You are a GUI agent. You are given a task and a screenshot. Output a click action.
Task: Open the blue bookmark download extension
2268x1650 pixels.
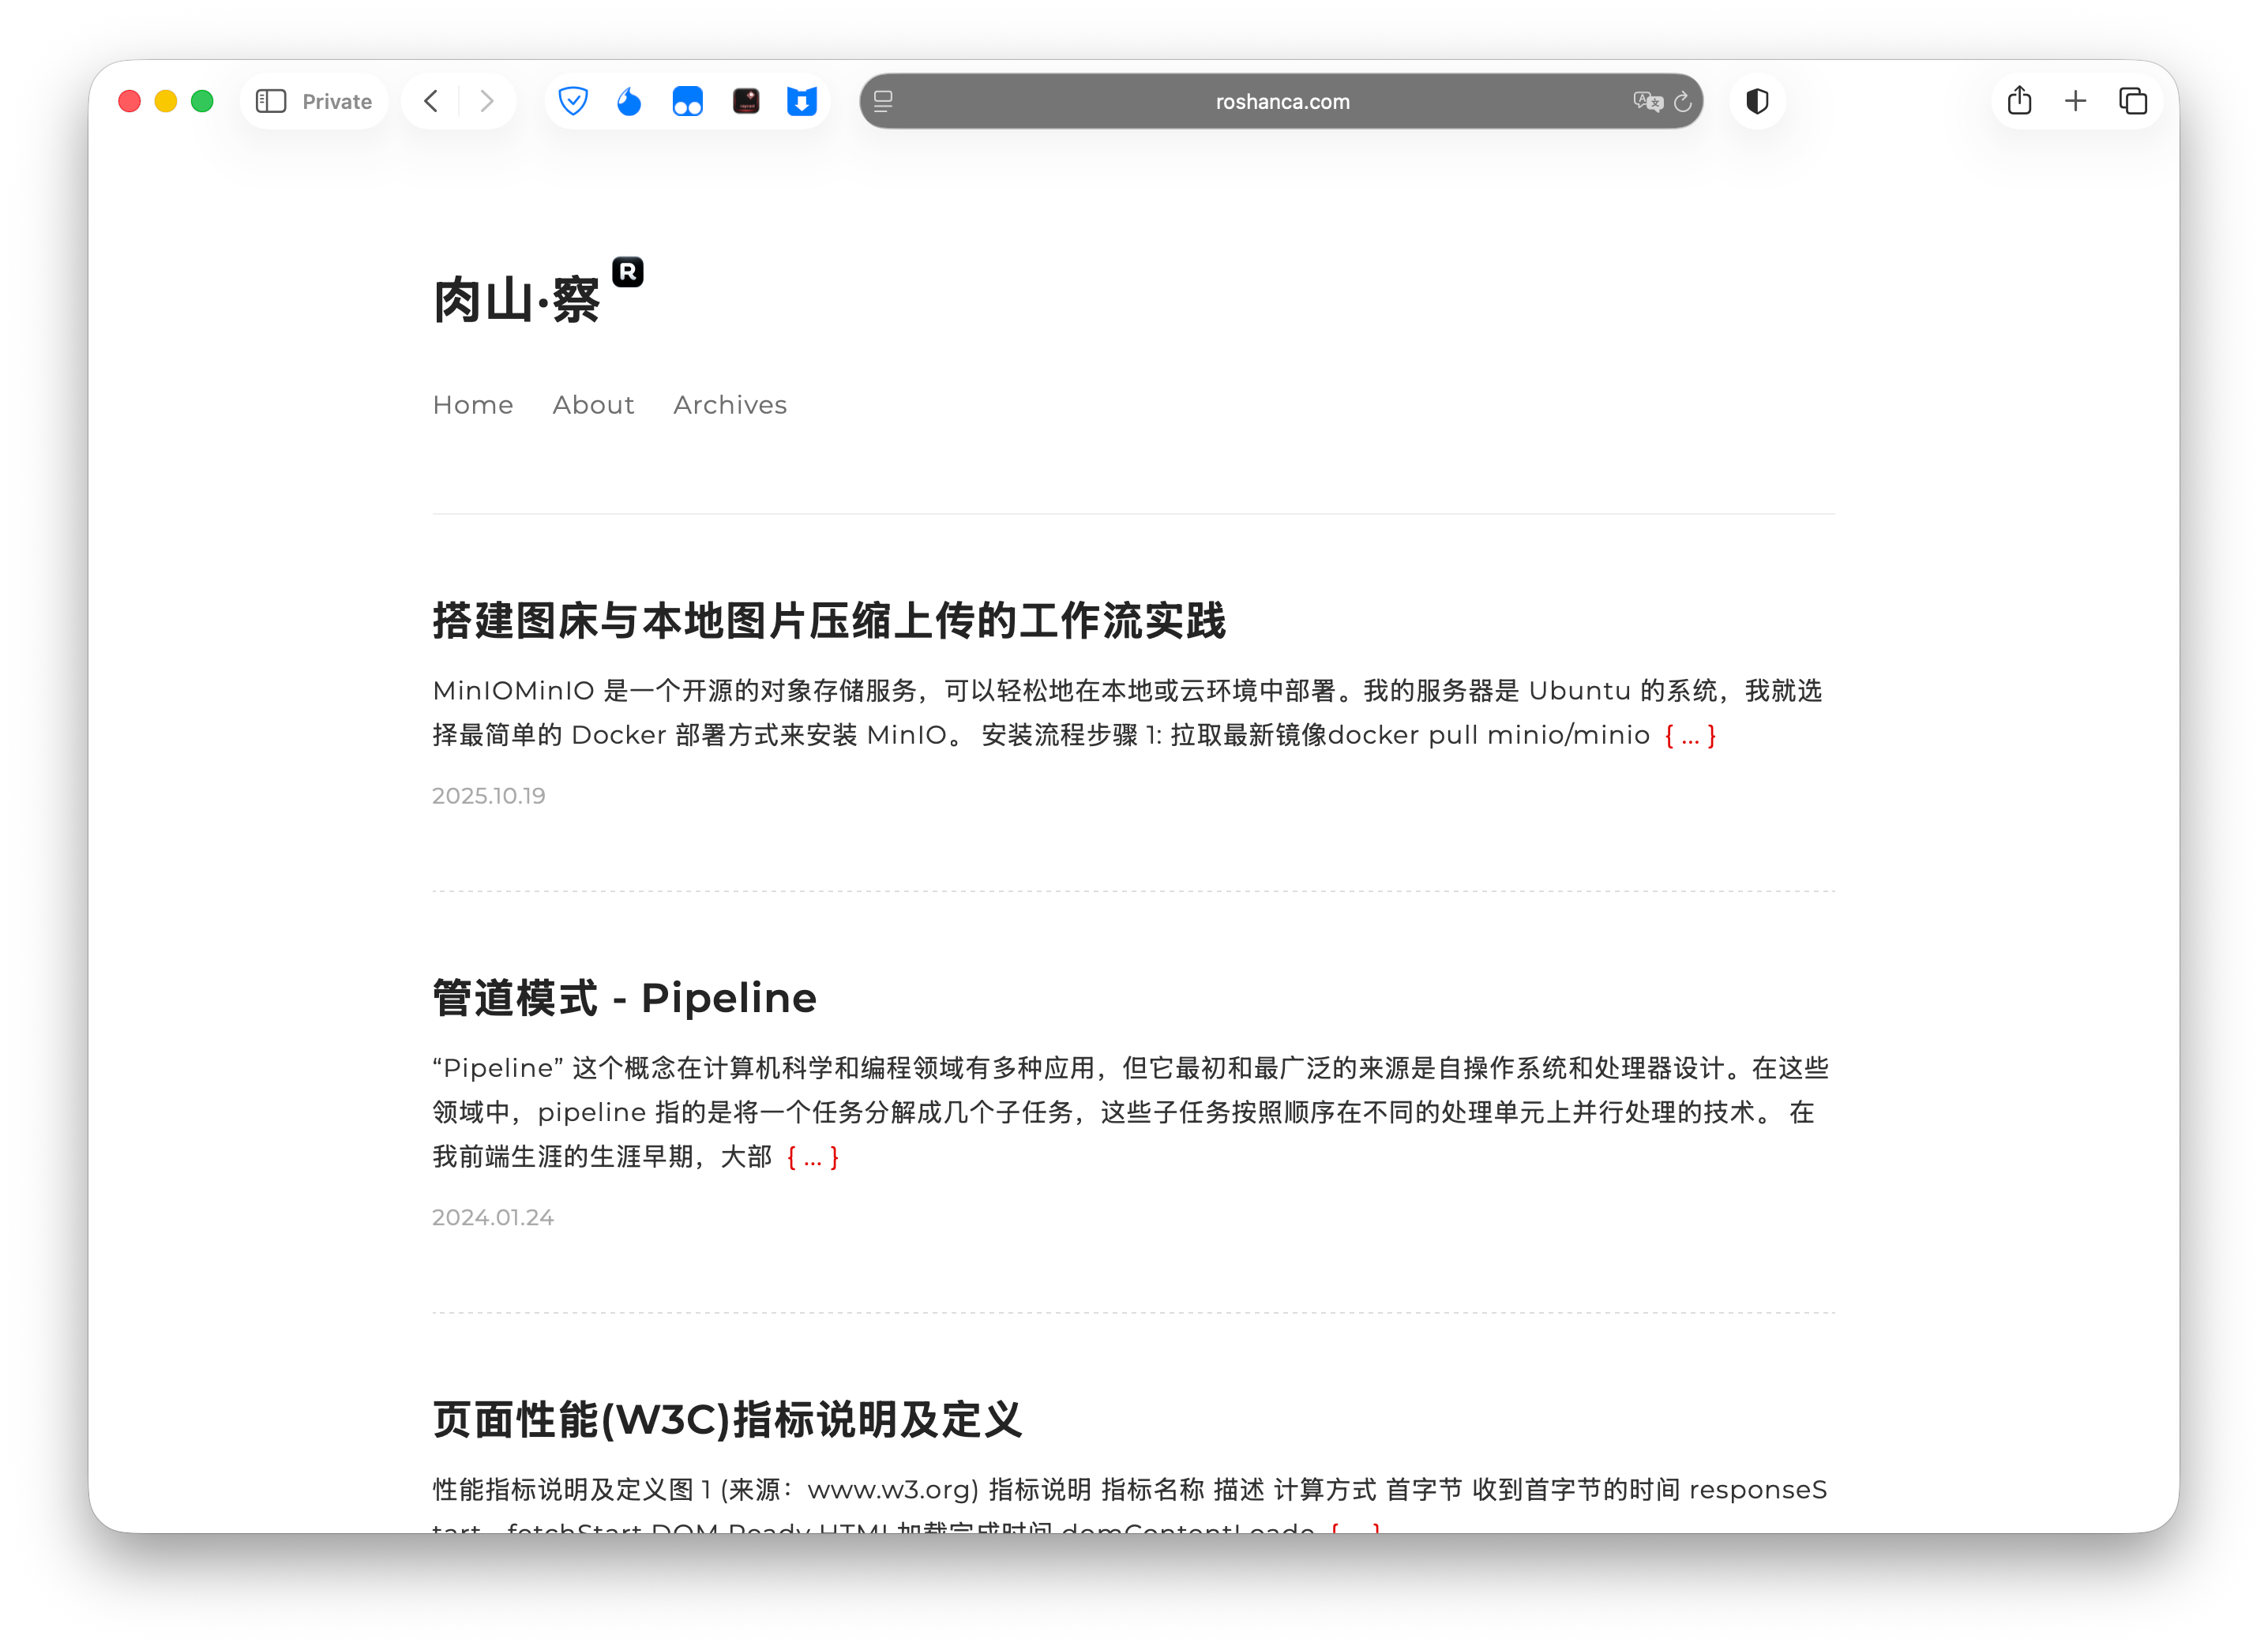[802, 101]
